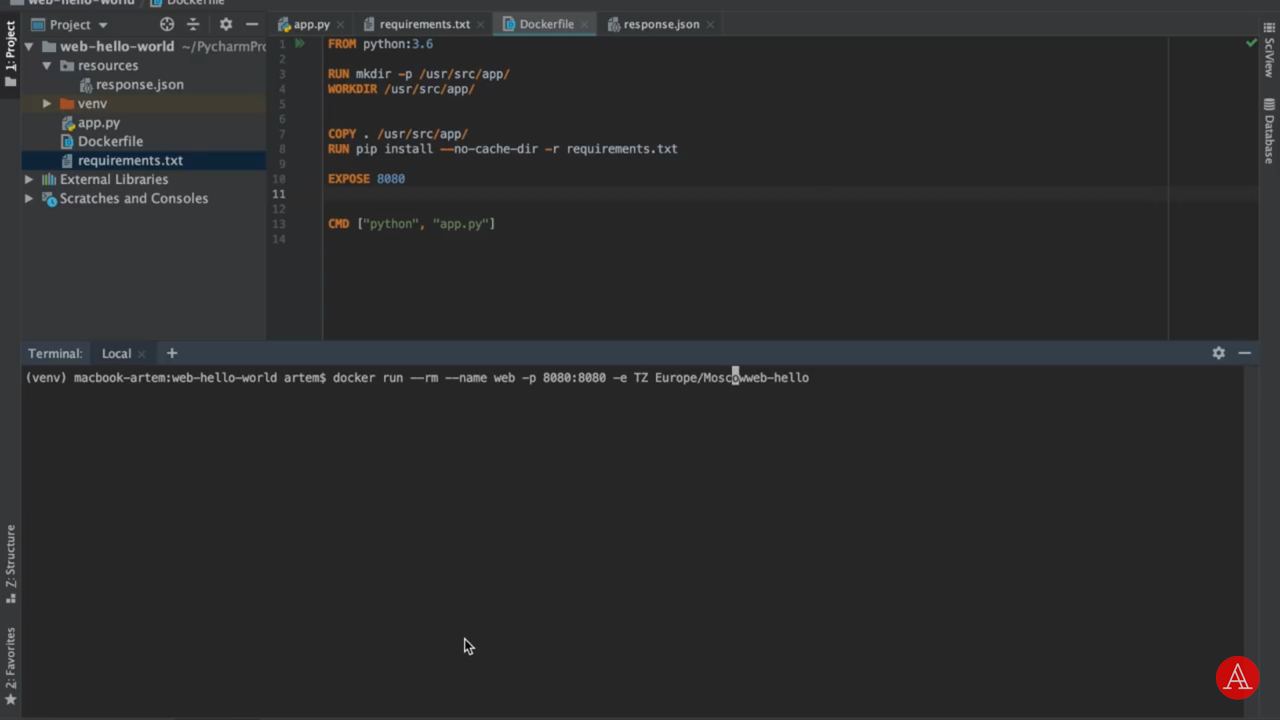Hide the Project panel with the minus icon
The width and height of the screenshot is (1280, 720).
[x=252, y=24]
